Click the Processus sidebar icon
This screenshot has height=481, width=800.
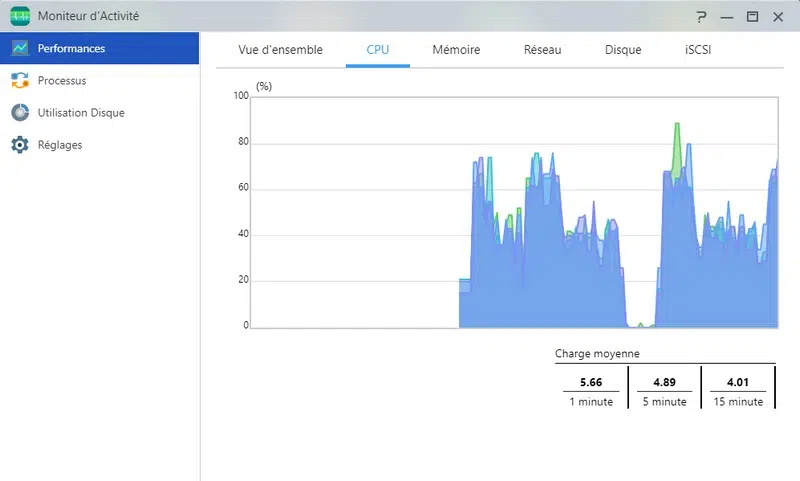point(20,81)
